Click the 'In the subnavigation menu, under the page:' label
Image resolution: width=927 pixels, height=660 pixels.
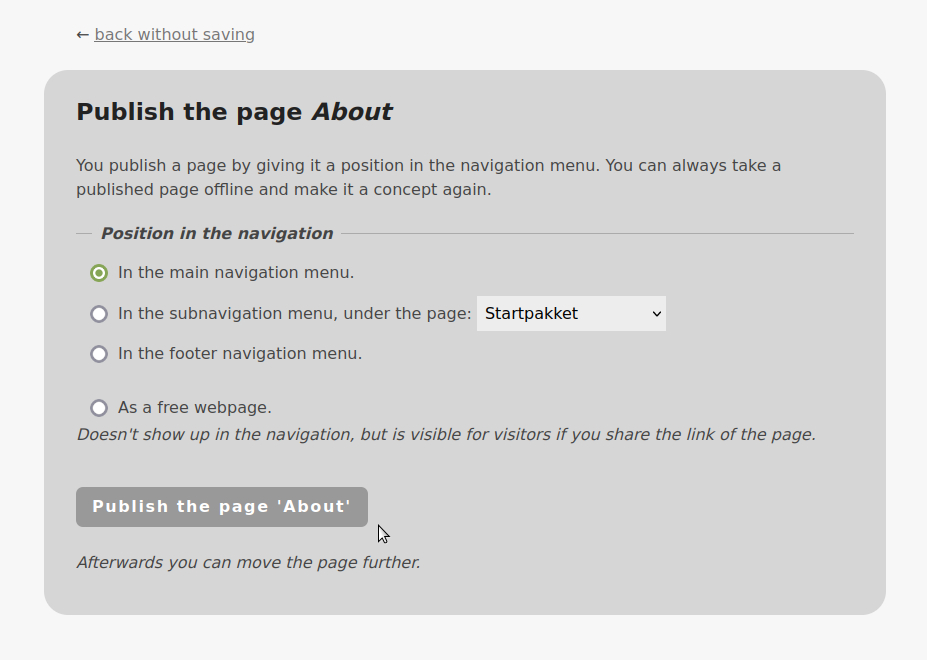pyautogui.click(x=294, y=314)
